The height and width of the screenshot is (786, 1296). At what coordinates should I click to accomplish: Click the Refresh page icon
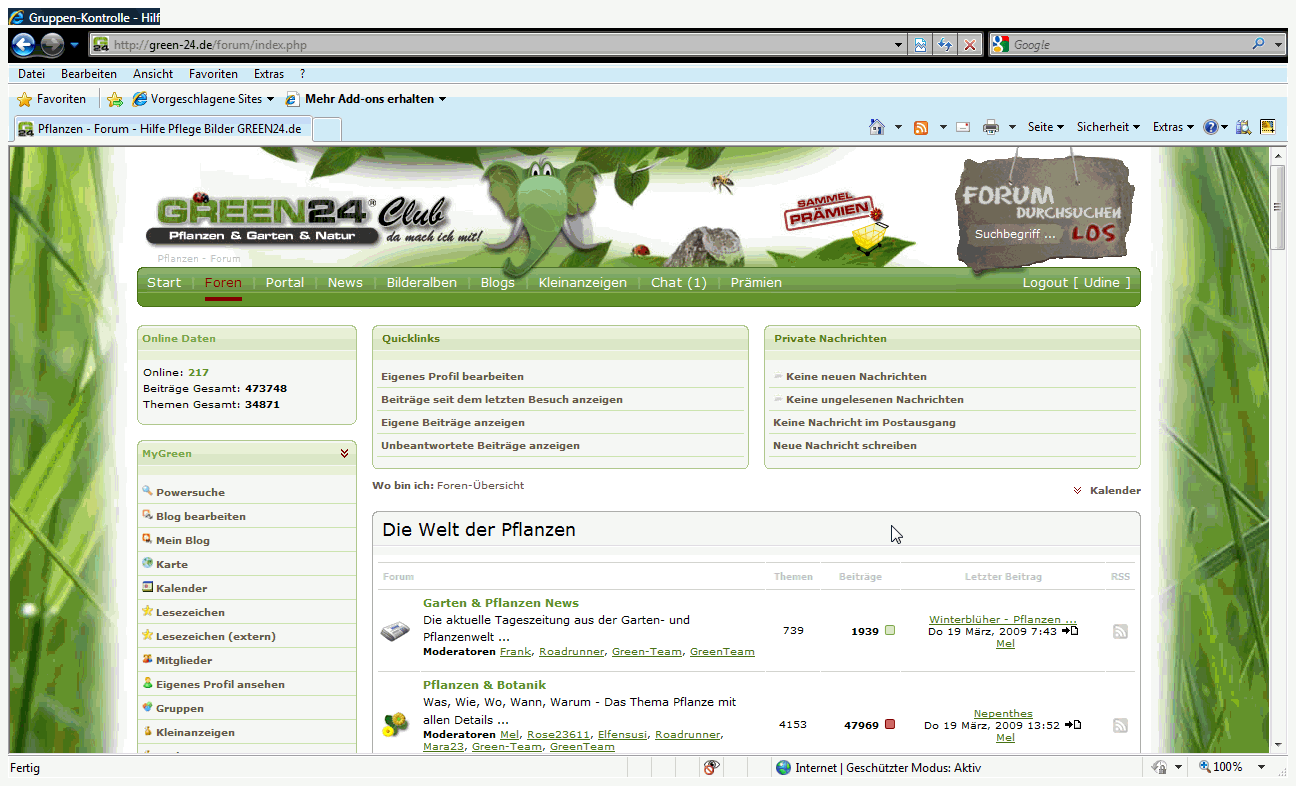click(944, 45)
